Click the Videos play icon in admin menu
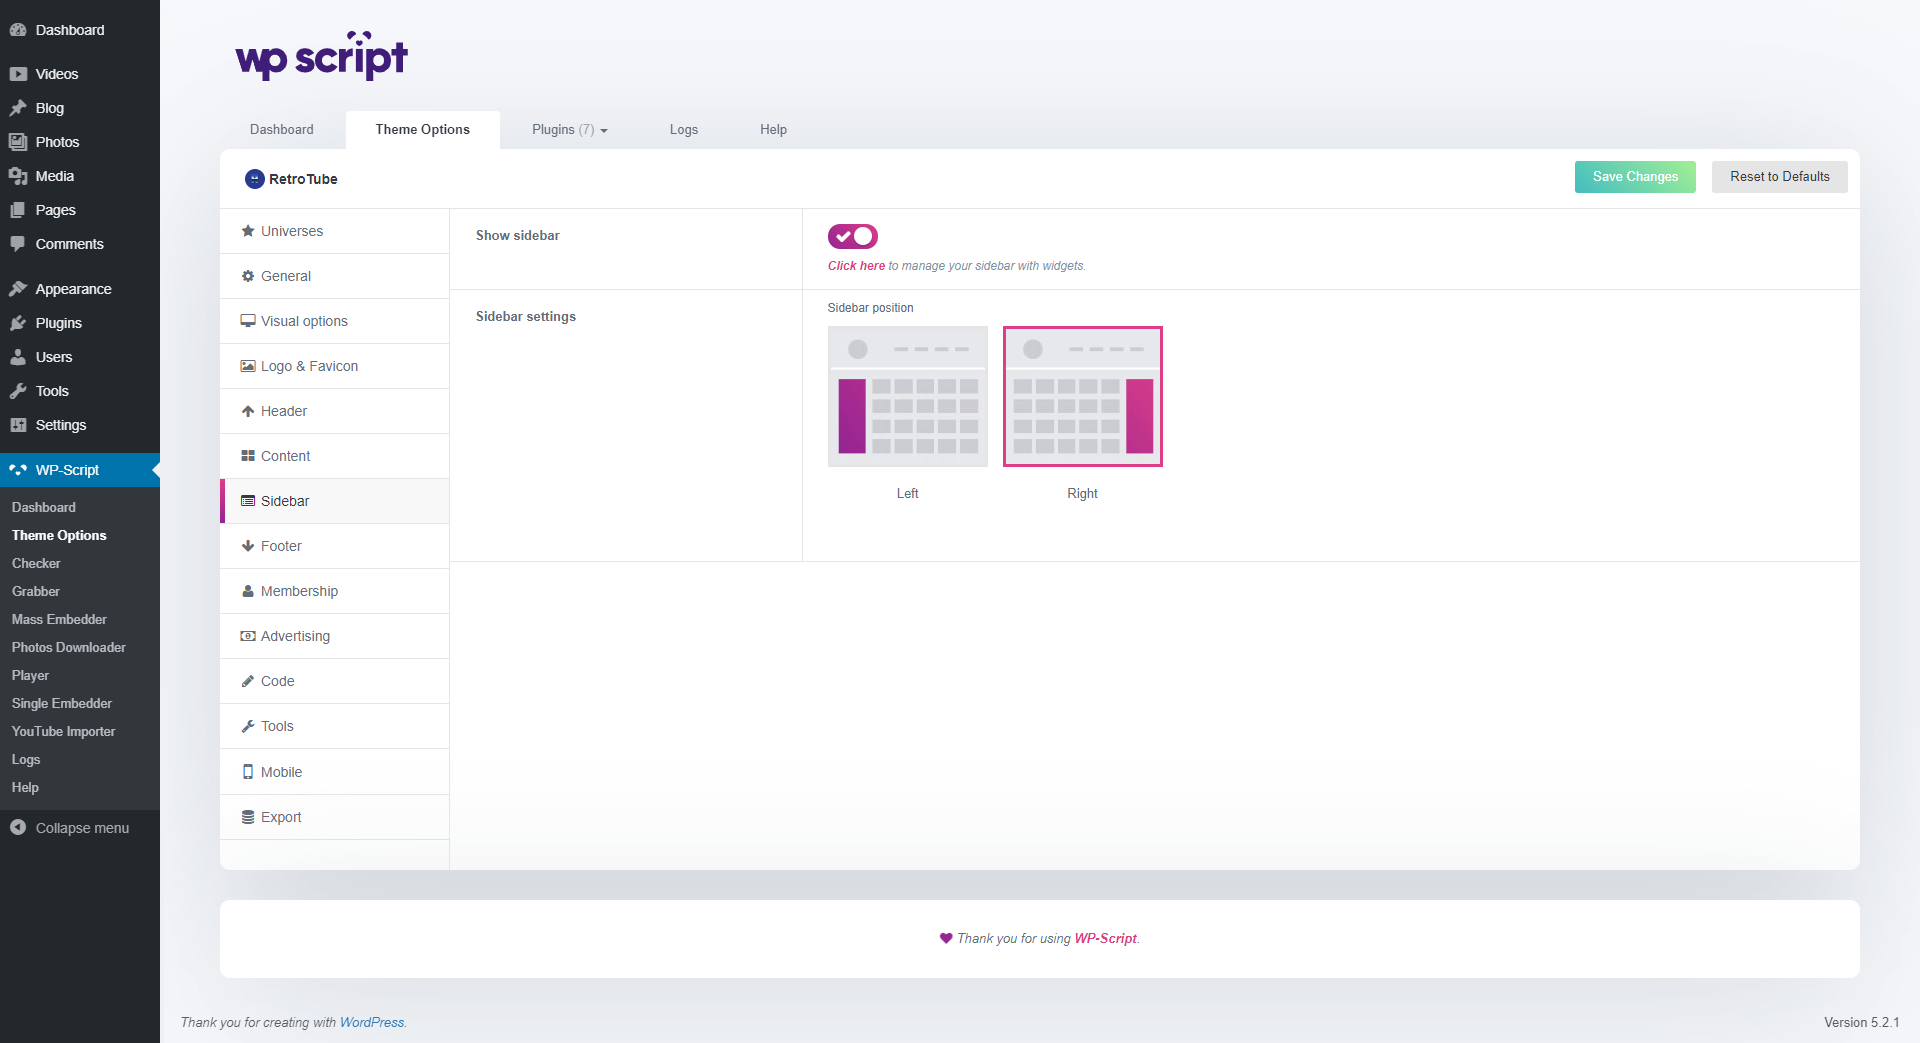Viewport: 1920px width, 1043px height. pyautogui.click(x=18, y=74)
